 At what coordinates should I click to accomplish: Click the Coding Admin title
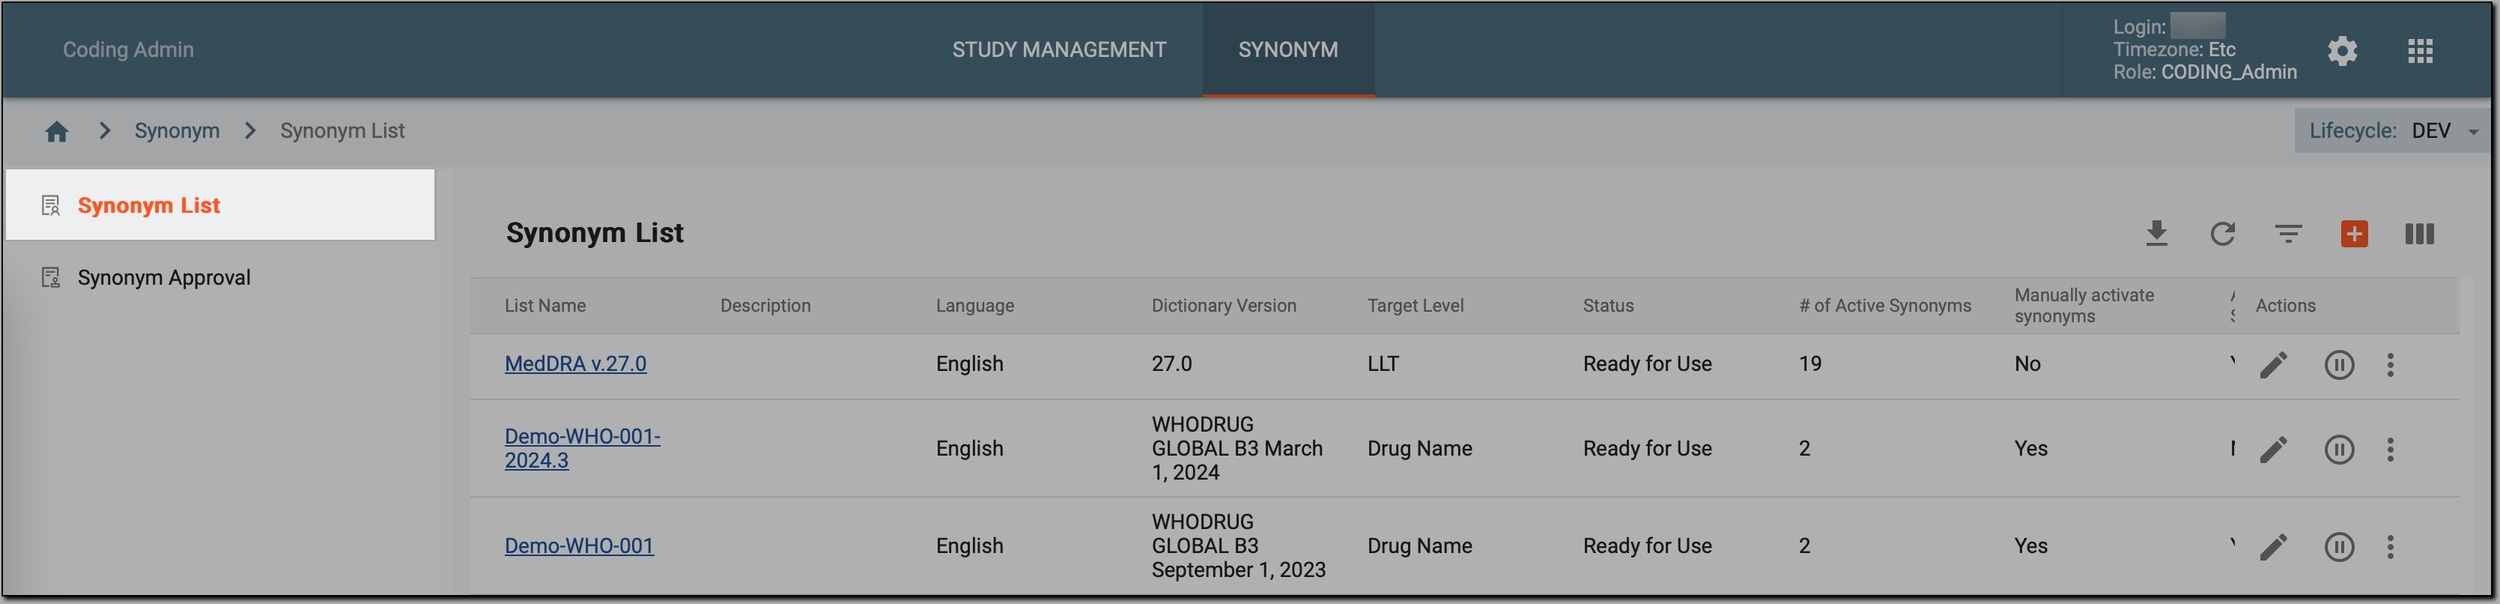click(x=128, y=49)
